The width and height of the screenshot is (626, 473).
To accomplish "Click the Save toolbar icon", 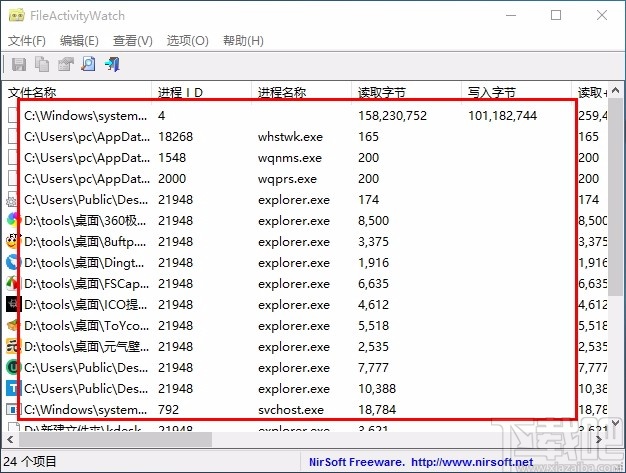I will click(x=18, y=64).
